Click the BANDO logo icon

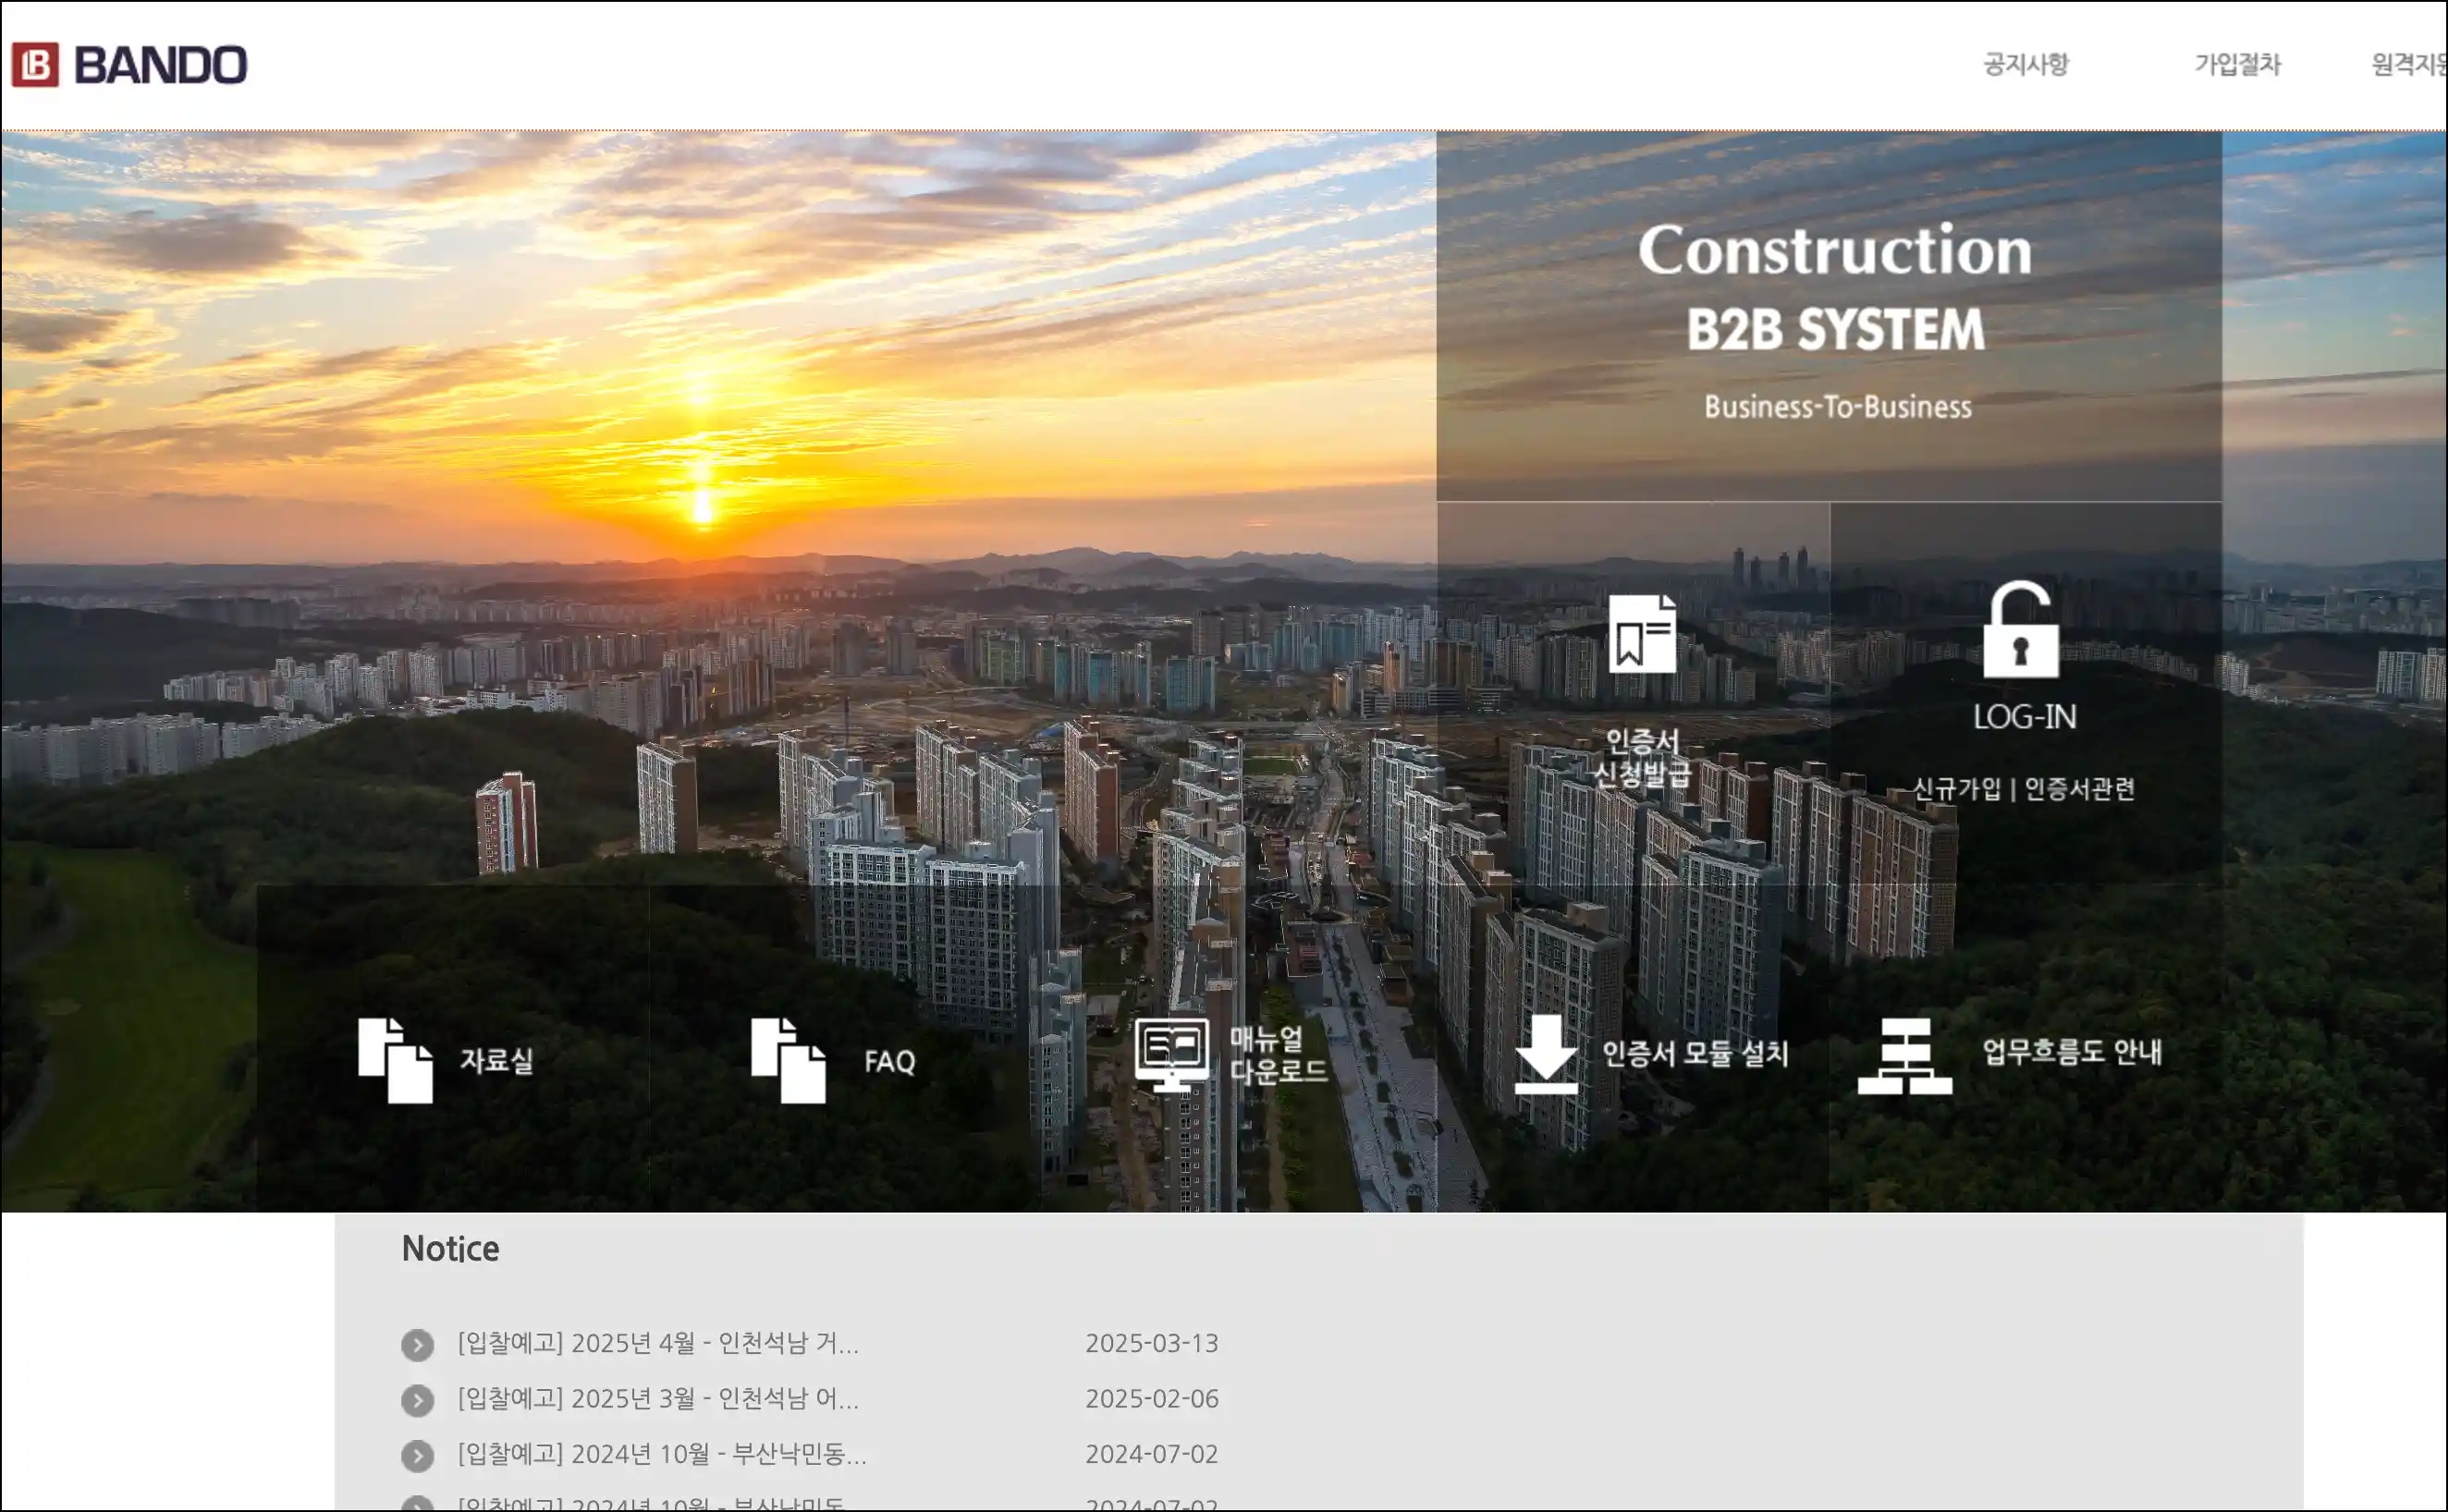click(35, 65)
